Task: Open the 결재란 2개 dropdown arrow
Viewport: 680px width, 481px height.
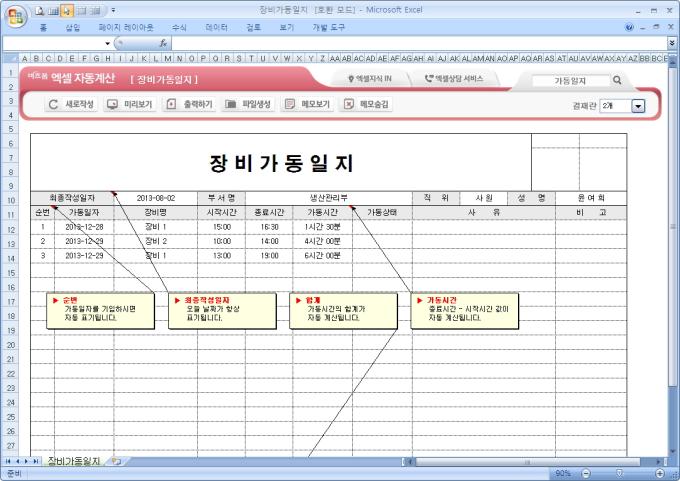Action: click(x=638, y=106)
